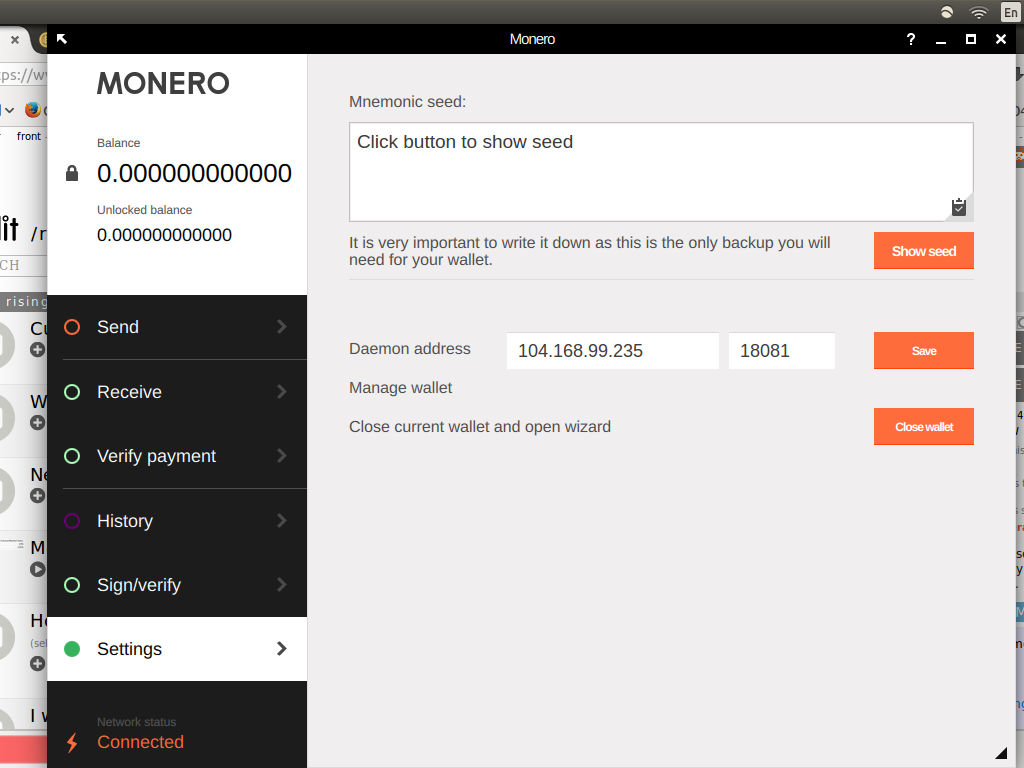Edit the daemon port 18081 field

[x=782, y=351]
